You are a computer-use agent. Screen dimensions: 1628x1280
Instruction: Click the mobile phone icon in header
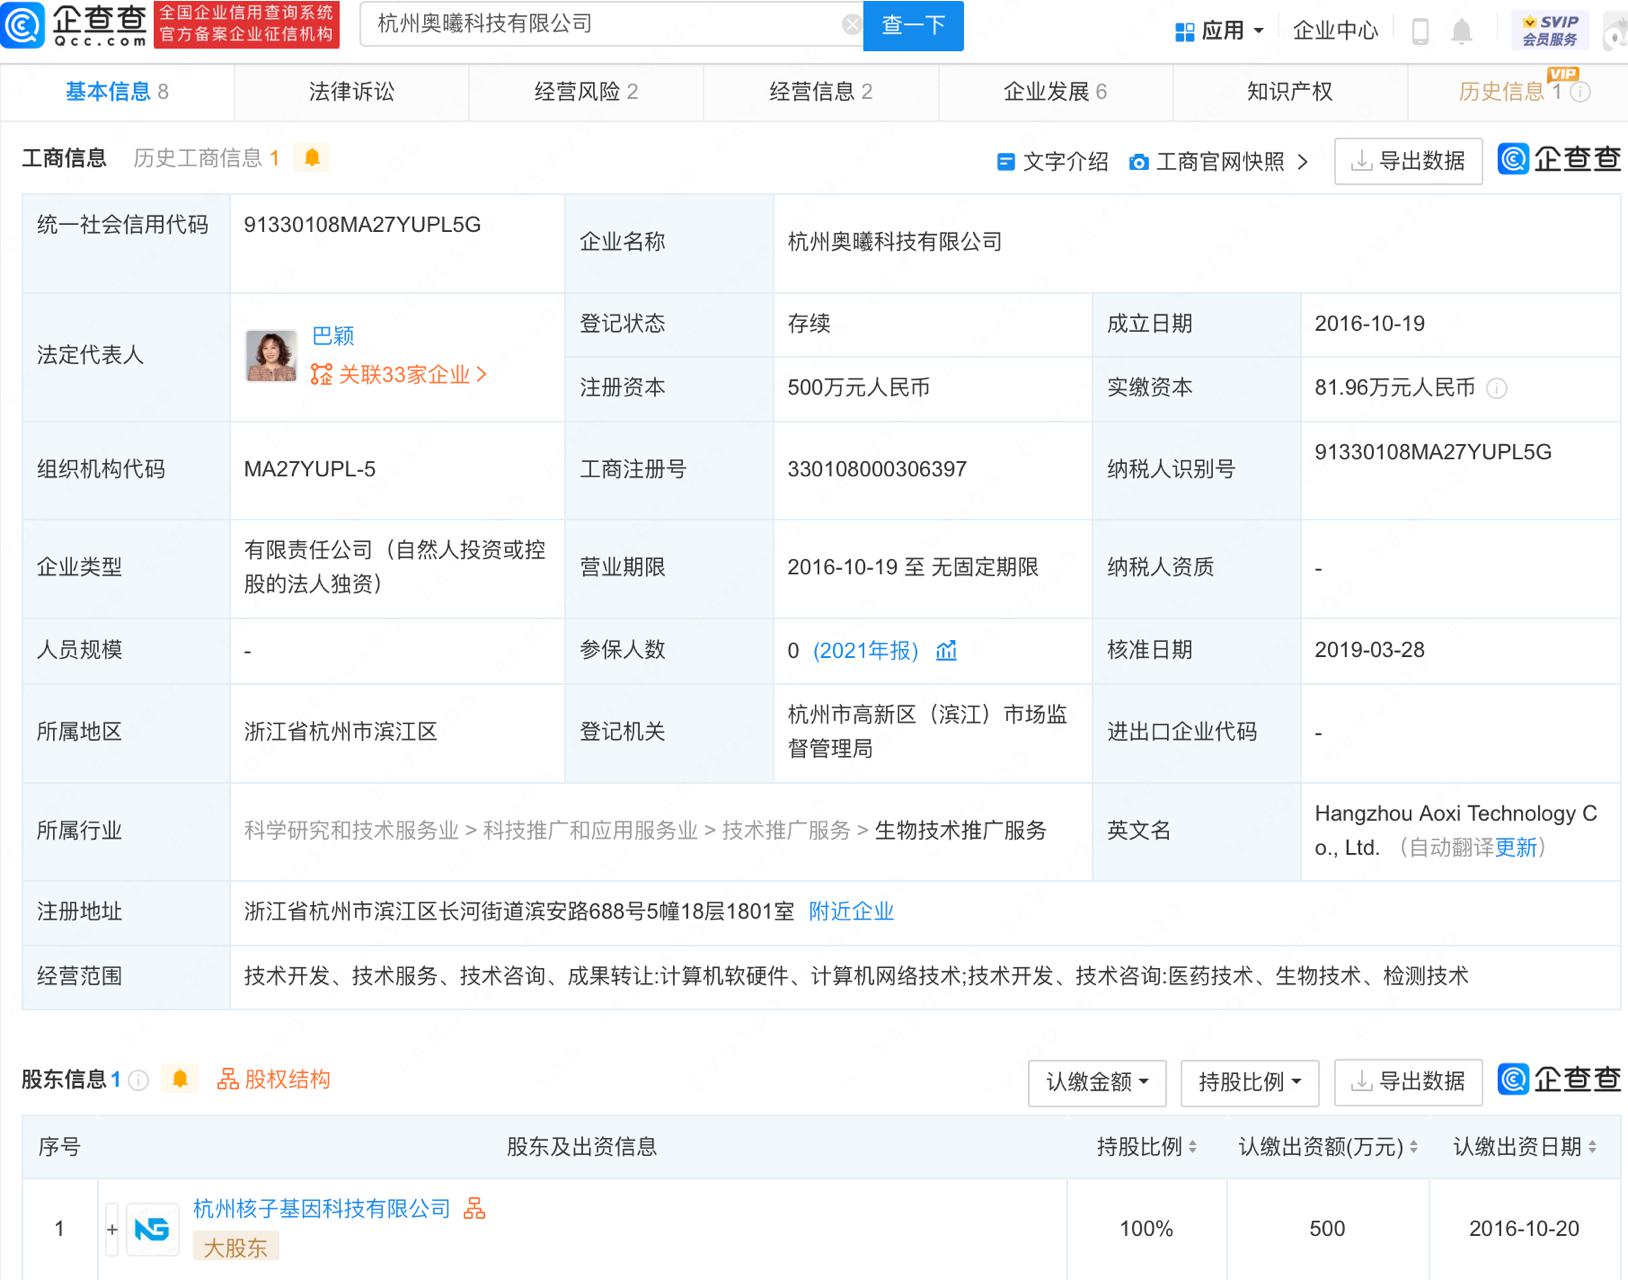1419,32
